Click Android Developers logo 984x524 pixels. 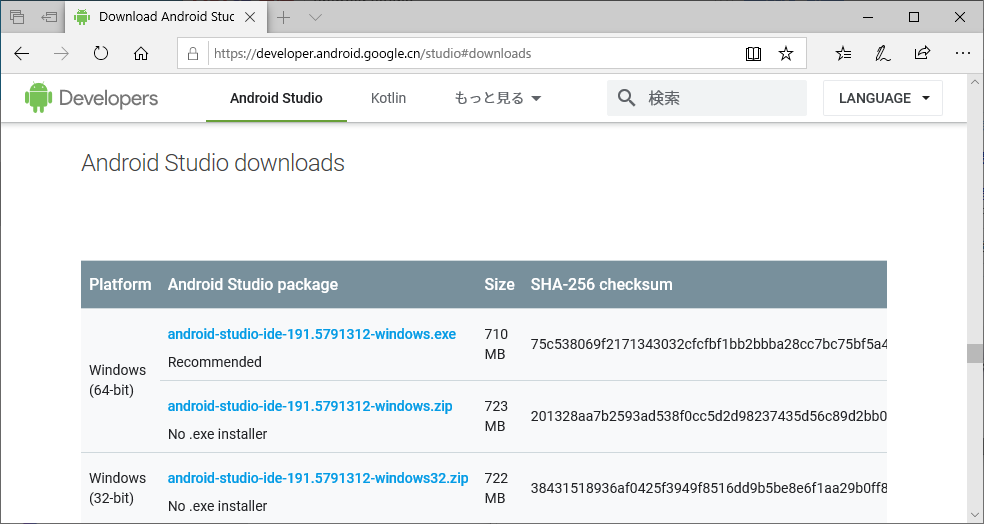(x=92, y=98)
